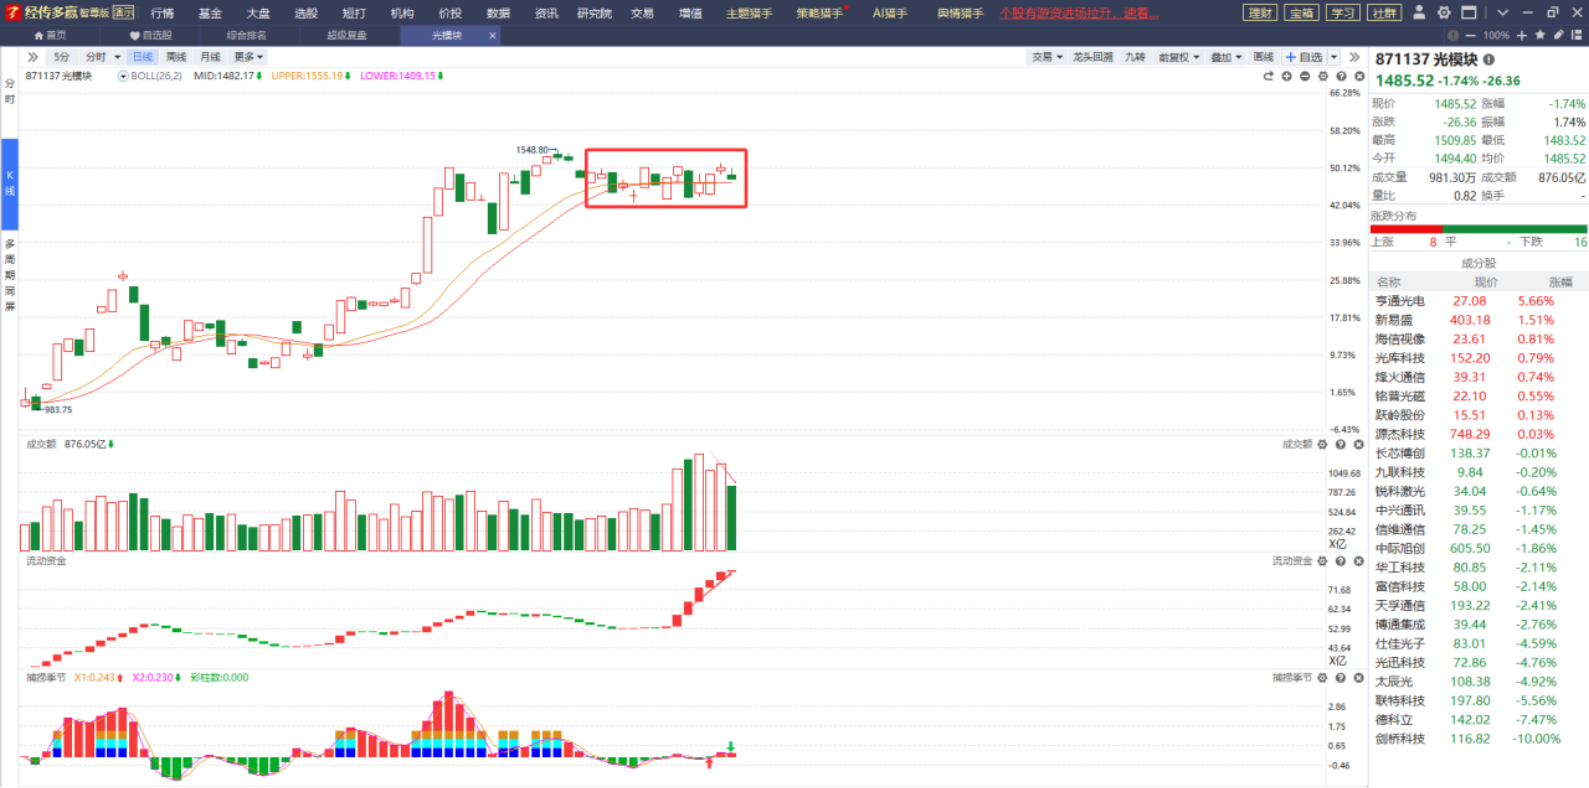Screen dimensions: 1589x788
Task: Expand the BOLL indicator selector arrow
Action: (123, 76)
